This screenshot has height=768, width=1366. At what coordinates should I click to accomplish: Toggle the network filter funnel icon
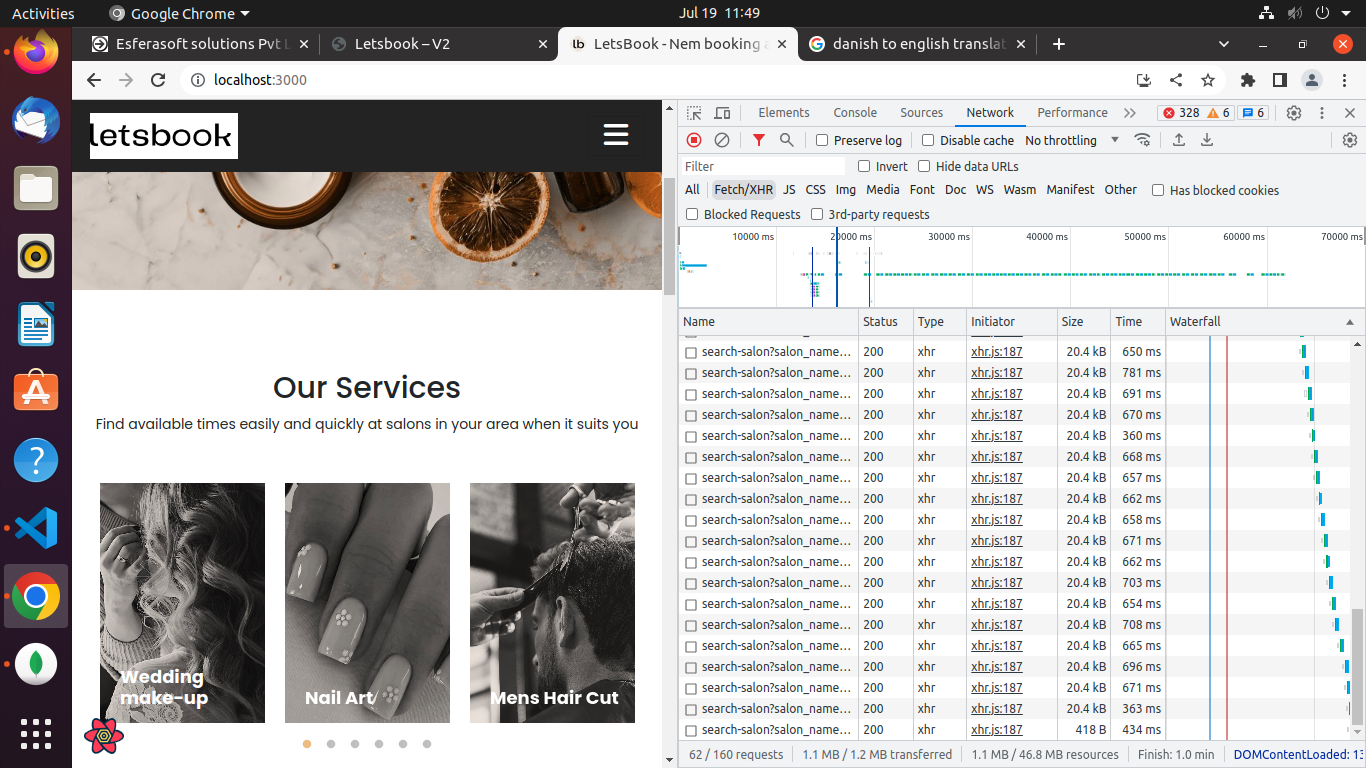(x=759, y=140)
